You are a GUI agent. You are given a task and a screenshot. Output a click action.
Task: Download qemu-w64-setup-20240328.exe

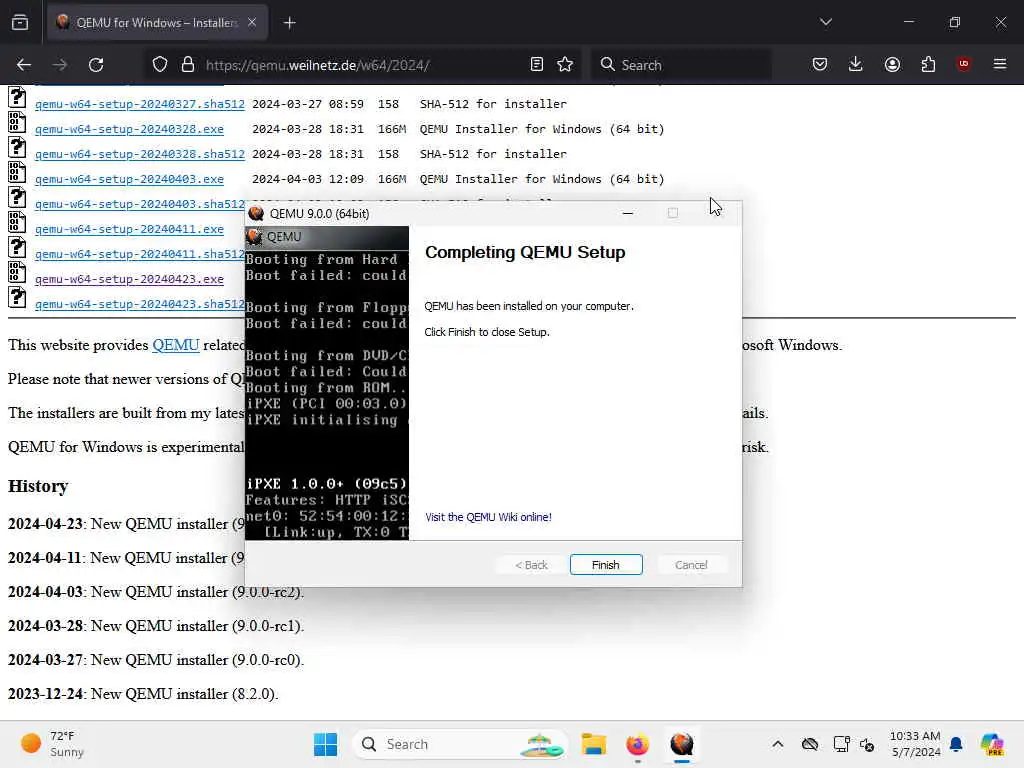[129, 129]
